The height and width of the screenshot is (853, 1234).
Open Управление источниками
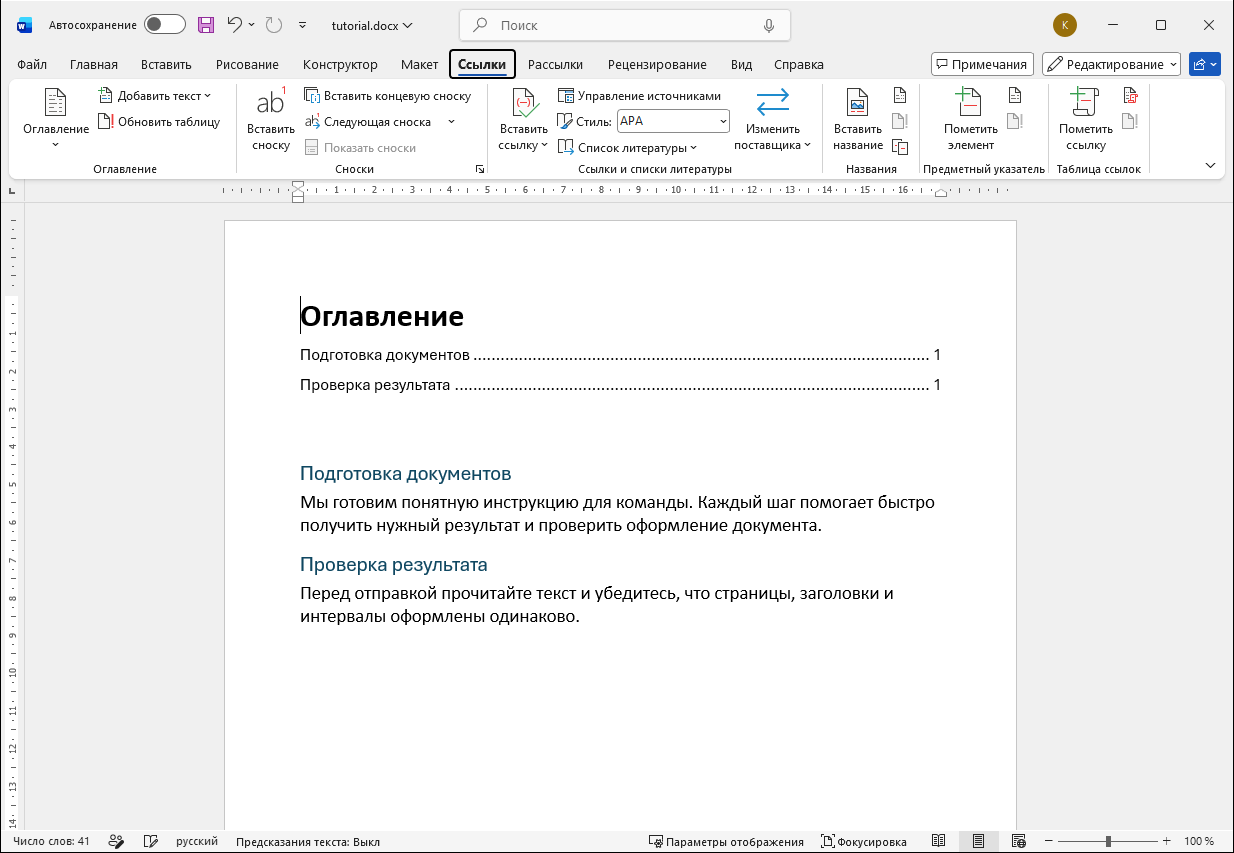[x=639, y=96]
